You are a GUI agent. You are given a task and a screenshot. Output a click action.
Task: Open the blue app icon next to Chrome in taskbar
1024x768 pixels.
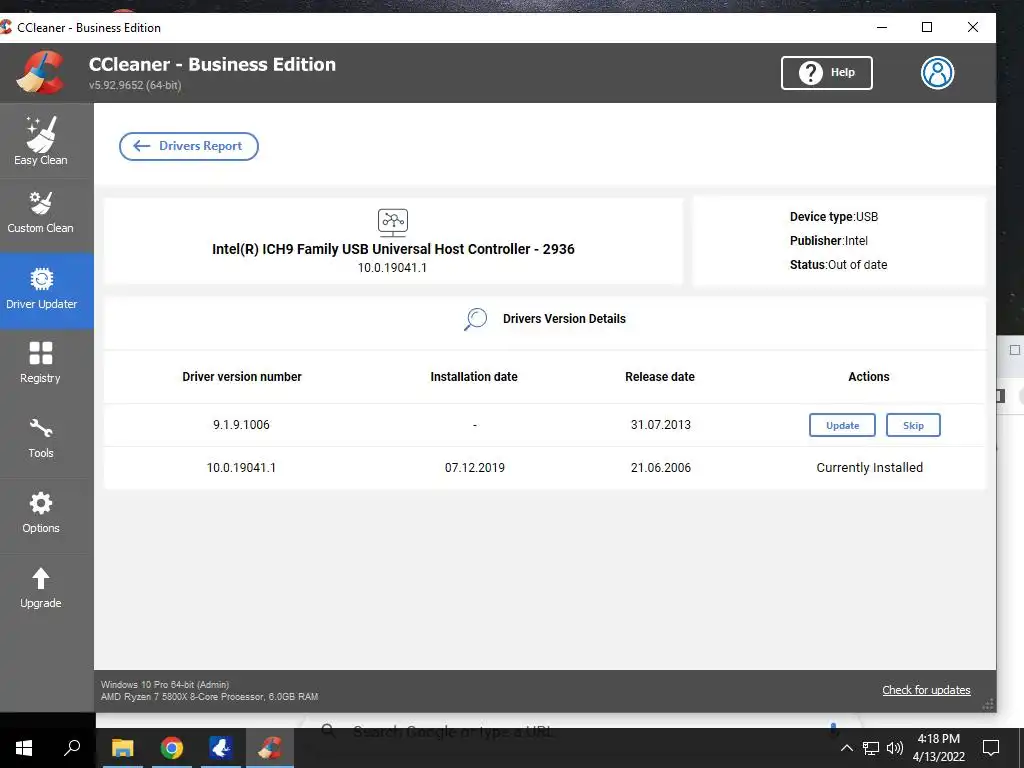click(221, 748)
